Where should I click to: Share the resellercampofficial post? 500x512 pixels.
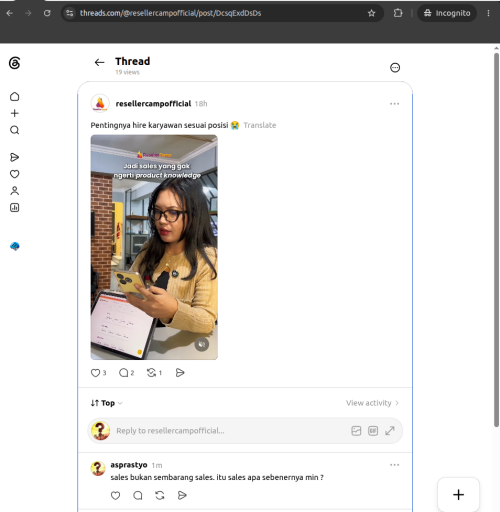(180, 373)
